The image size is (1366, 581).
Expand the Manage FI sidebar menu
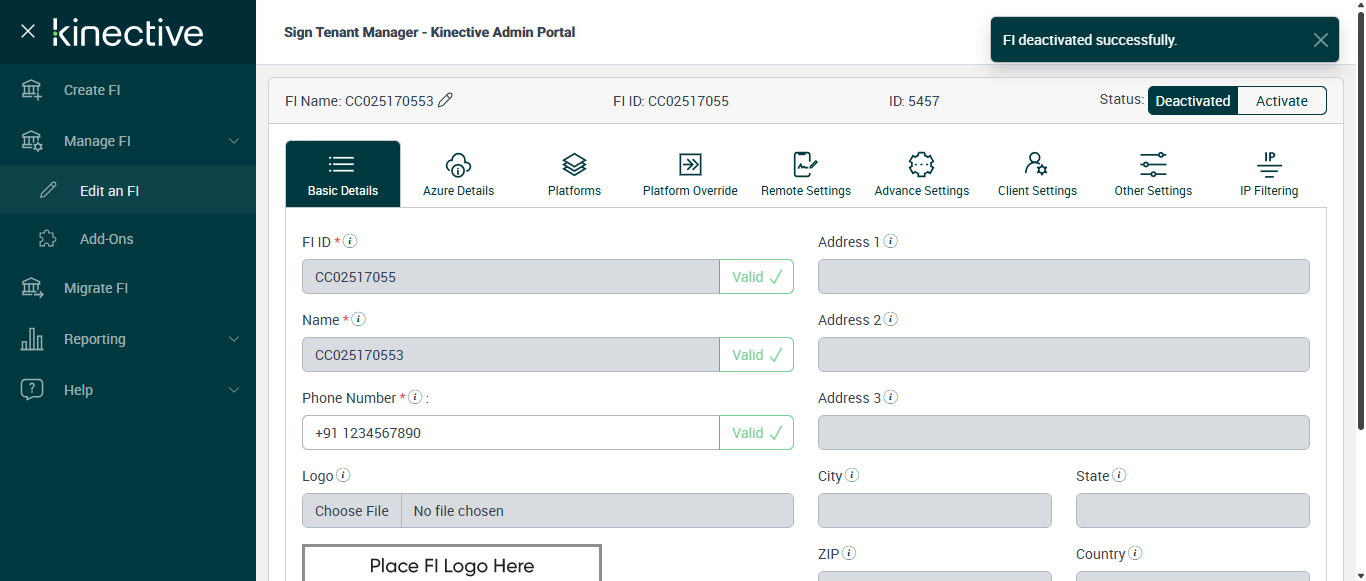click(128, 141)
